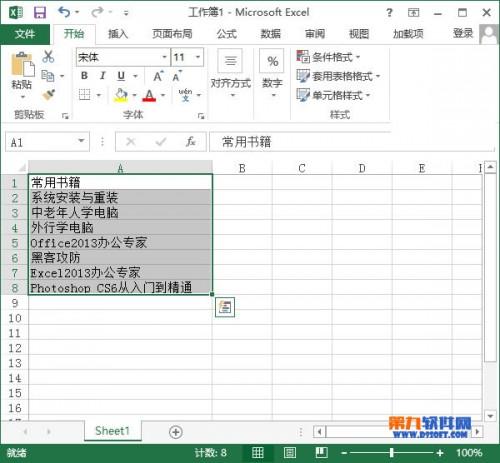Open ribbon display options icon
The height and width of the screenshot is (463, 500).
pyautogui.click(x=413, y=13)
